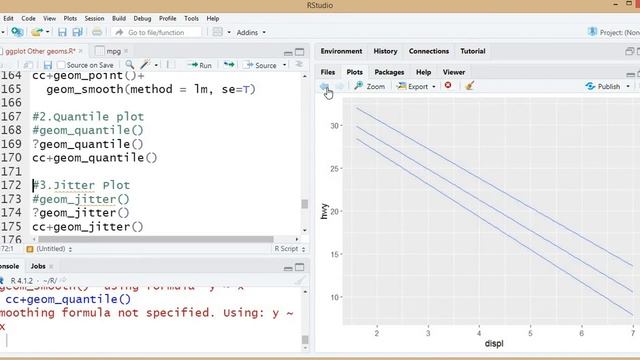Open the Build menu
The image size is (640, 360).
click(x=119, y=18)
